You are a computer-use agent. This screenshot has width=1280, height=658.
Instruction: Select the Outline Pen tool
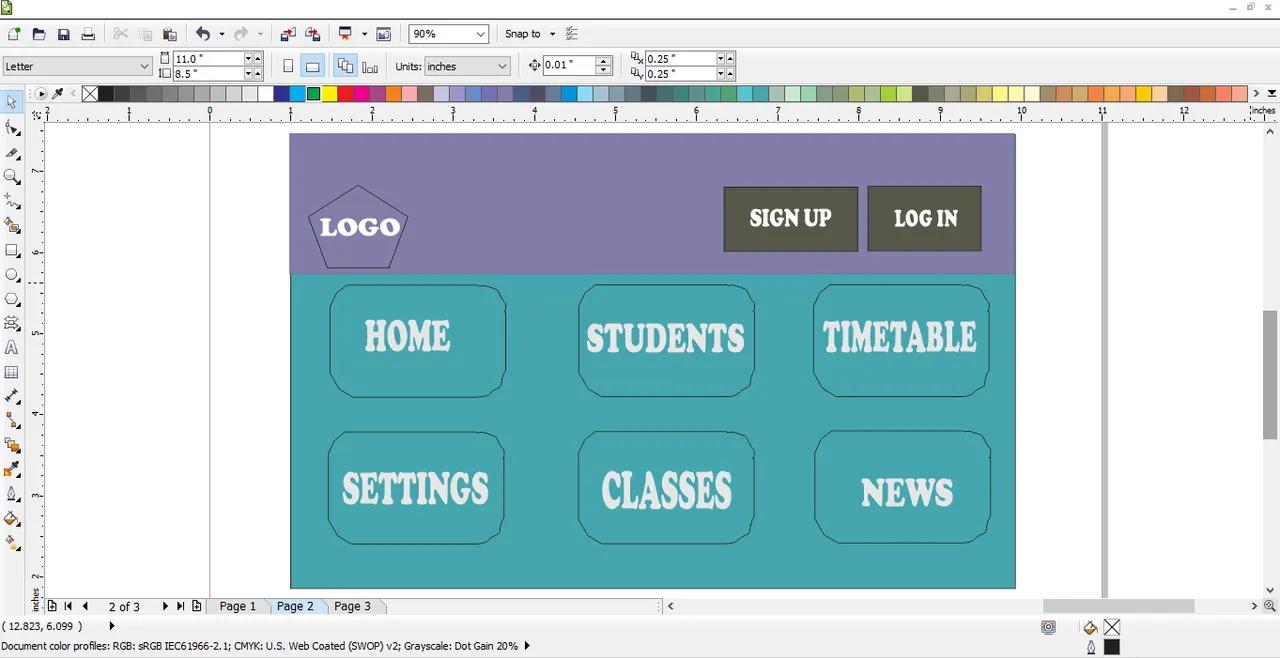[12, 495]
